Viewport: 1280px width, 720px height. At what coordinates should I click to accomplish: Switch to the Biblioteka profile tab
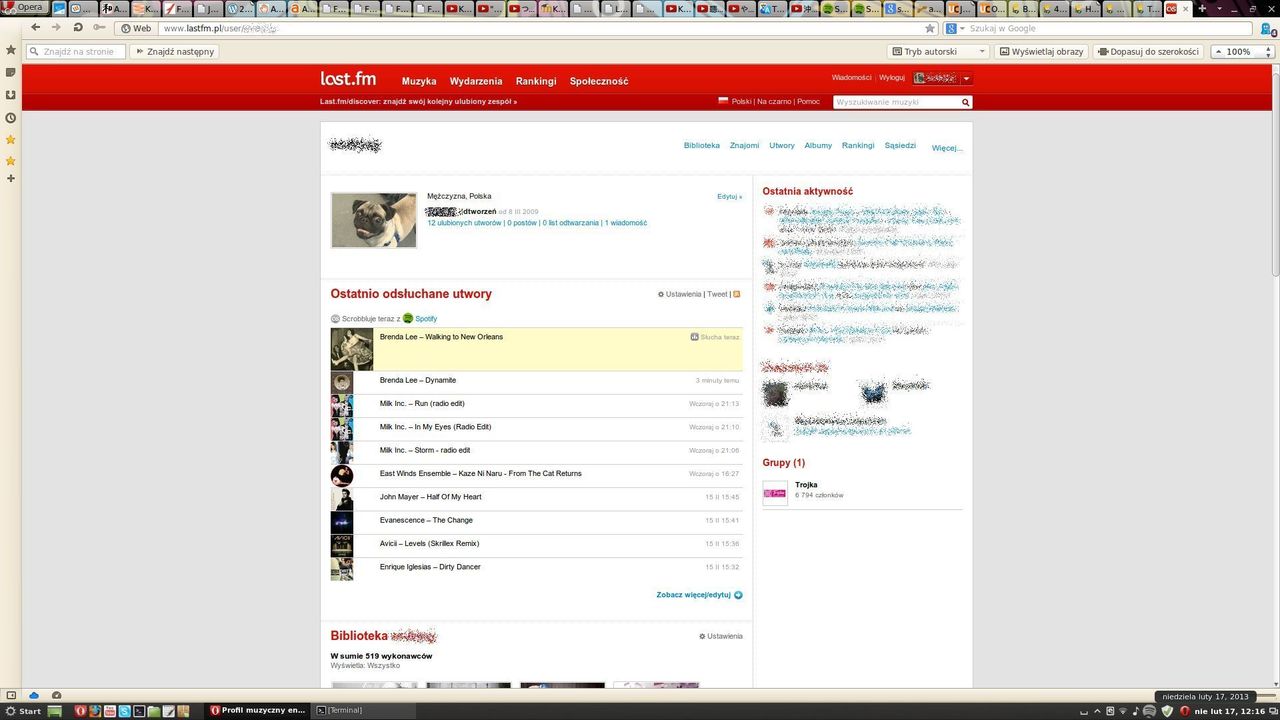click(702, 145)
